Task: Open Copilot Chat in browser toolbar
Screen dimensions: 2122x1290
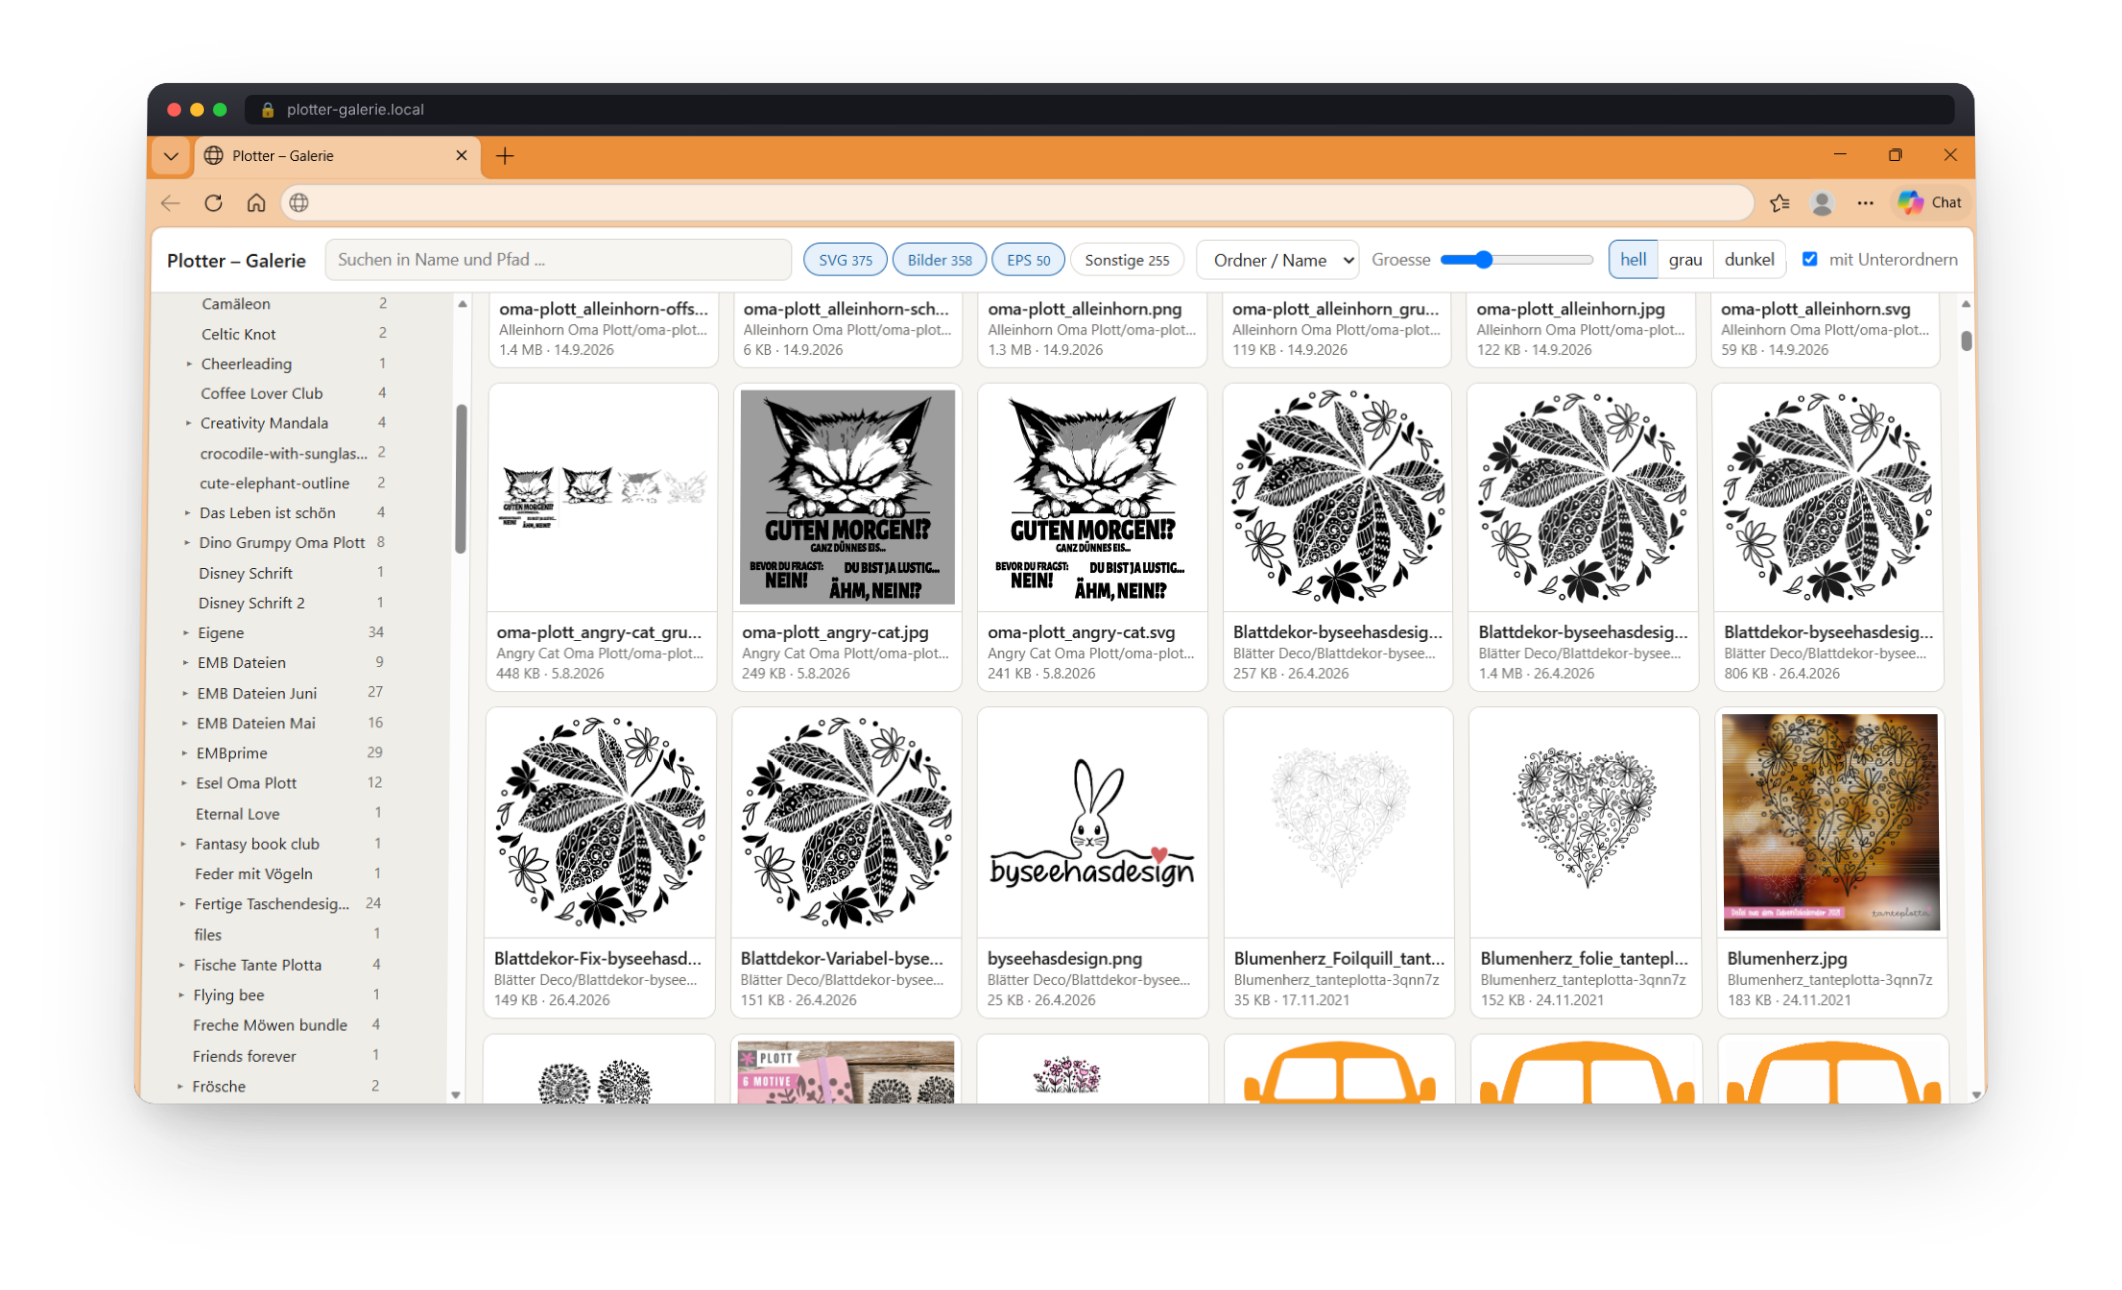Action: pyautogui.click(x=1931, y=202)
